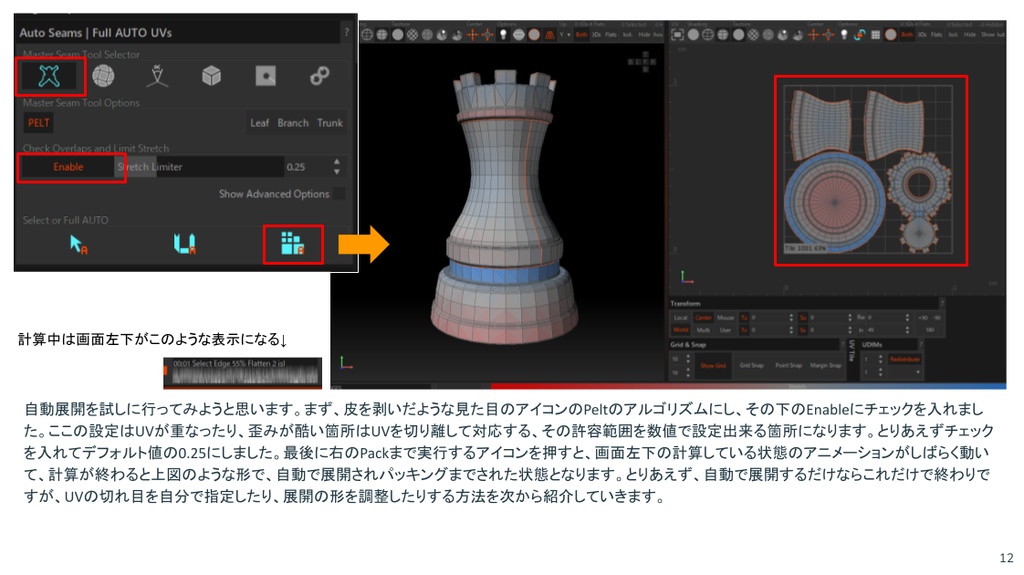This screenshot has height=575, width=1024.
Task: Select the Sharp Edges seam tool icon
Action: point(157,76)
